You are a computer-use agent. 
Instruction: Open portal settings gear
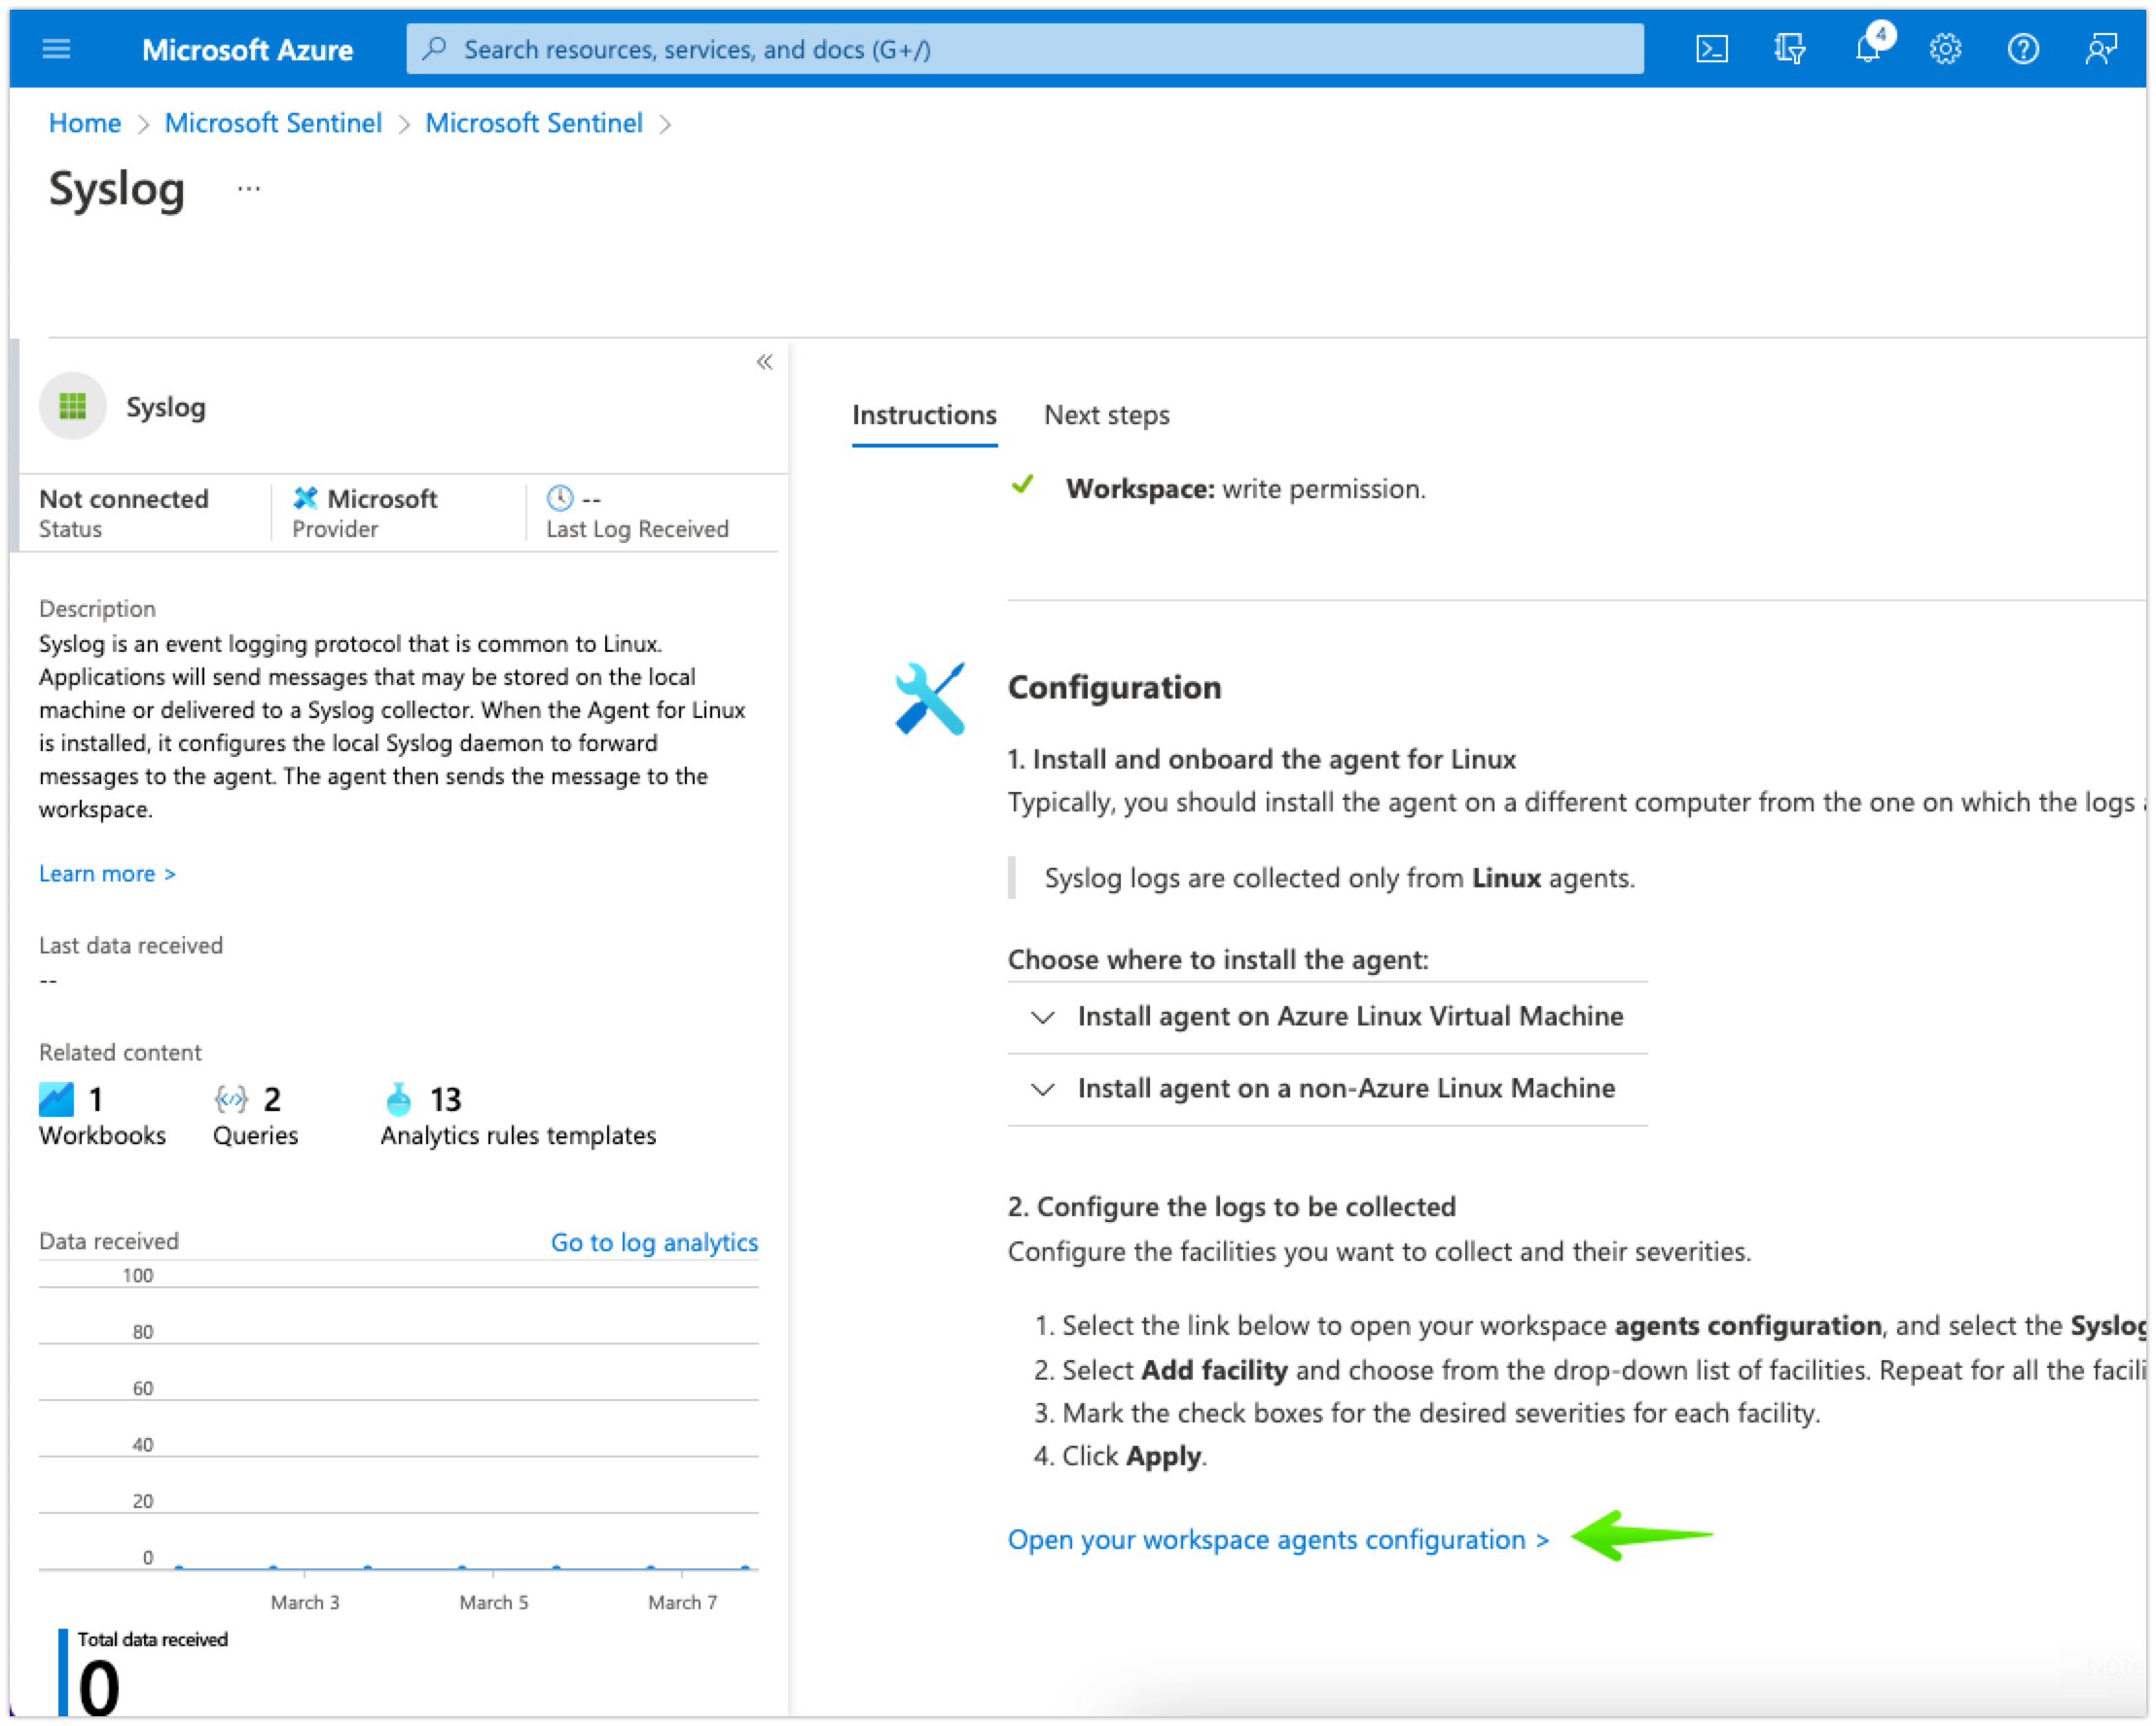1945,48
